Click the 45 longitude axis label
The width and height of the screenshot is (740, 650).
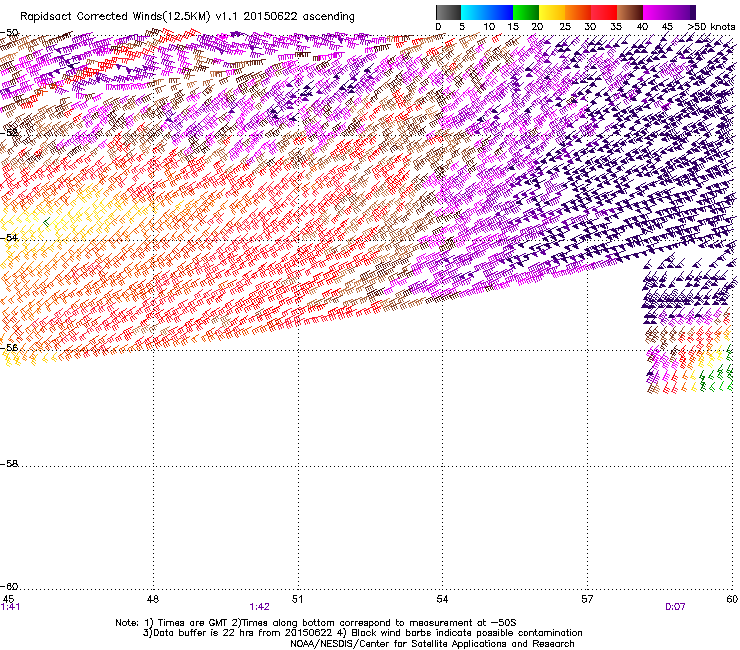coord(8,599)
